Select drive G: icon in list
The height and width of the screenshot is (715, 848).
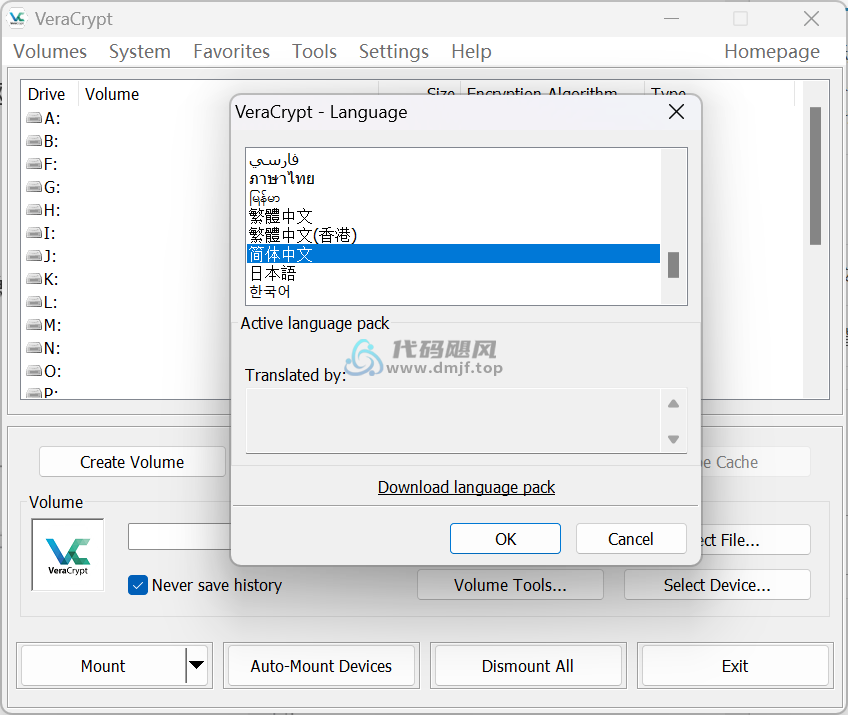coord(35,187)
